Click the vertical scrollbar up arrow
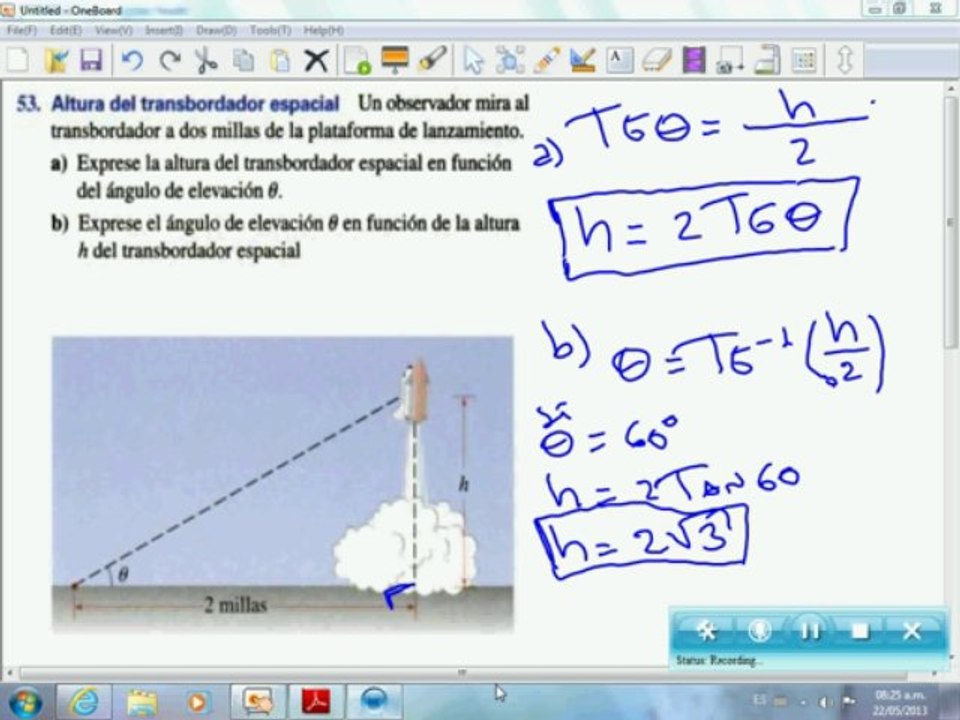Image resolution: width=960 pixels, height=720 pixels. (952, 89)
